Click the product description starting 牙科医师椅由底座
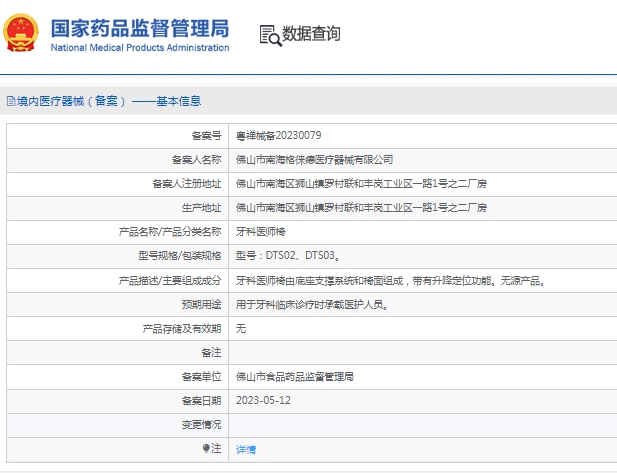 tap(391, 281)
